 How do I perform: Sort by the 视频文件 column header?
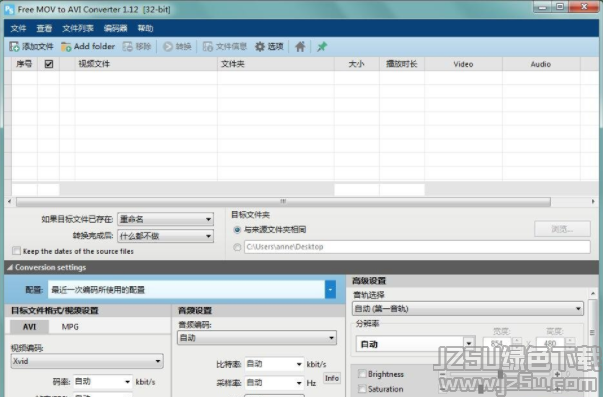pos(146,64)
